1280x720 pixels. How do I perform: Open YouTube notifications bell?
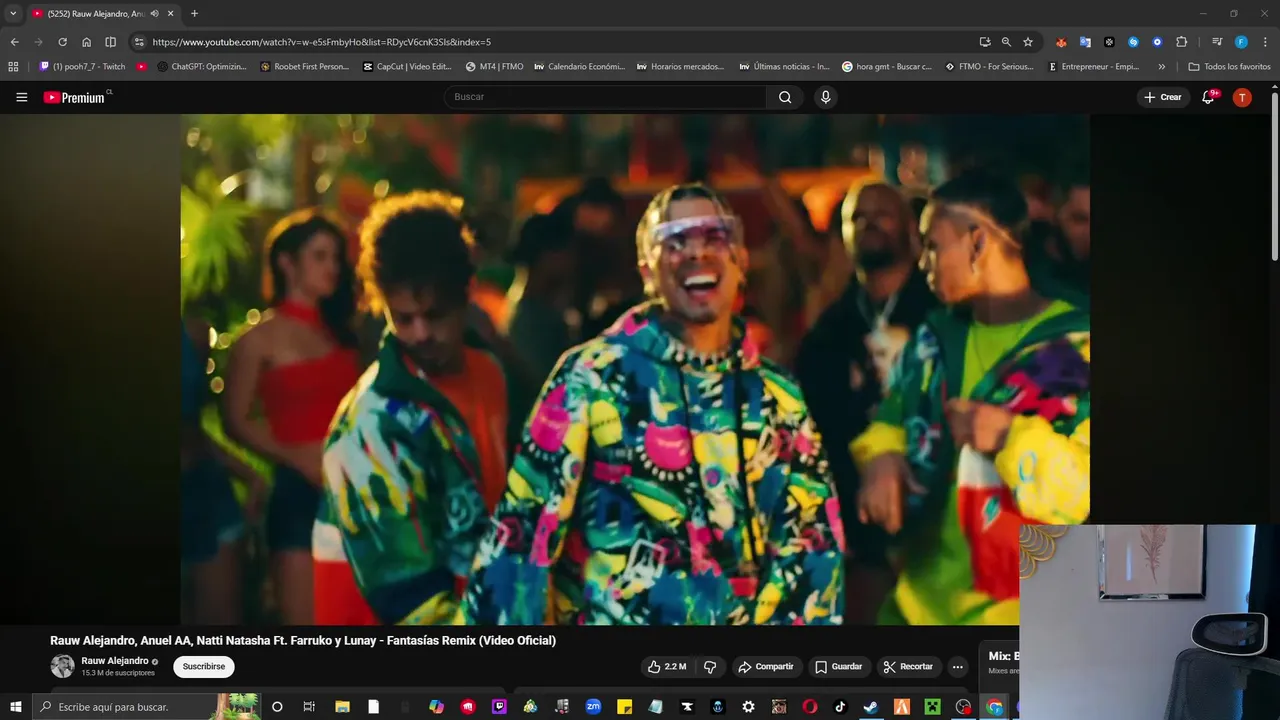coord(1208,97)
